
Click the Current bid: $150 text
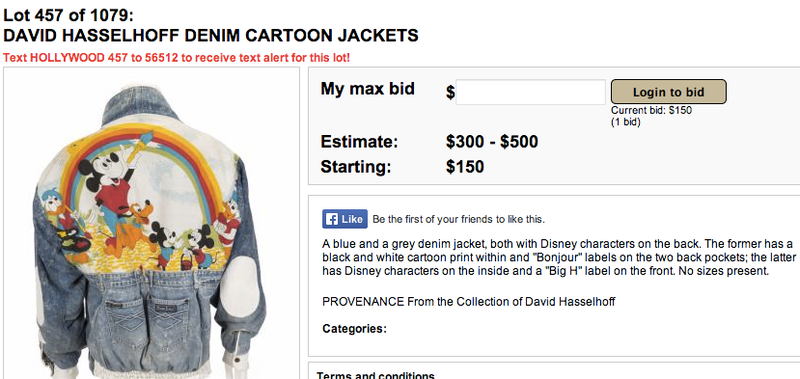tap(652, 110)
